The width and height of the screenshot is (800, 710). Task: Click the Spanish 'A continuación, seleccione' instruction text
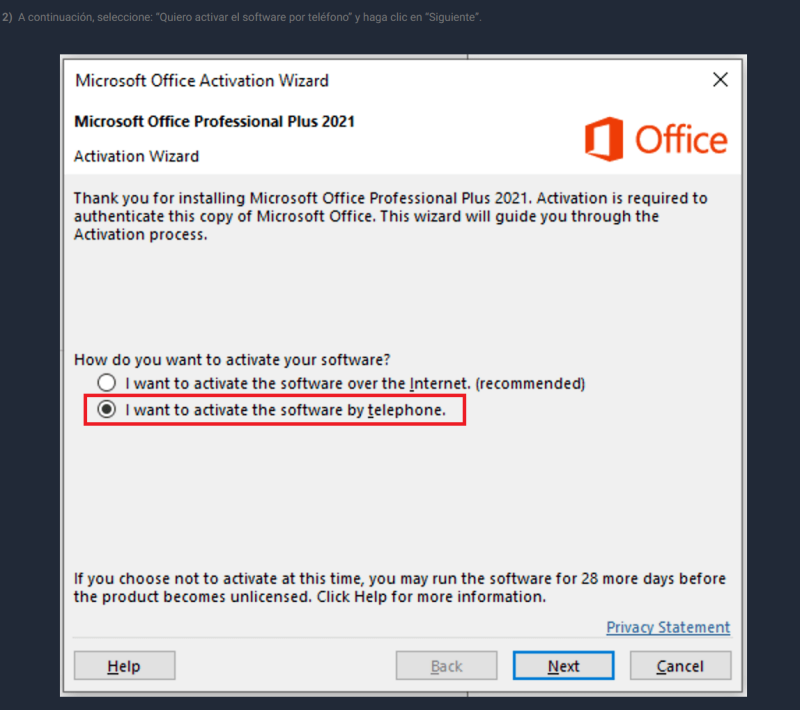pyautogui.click(x=250, y=17)
